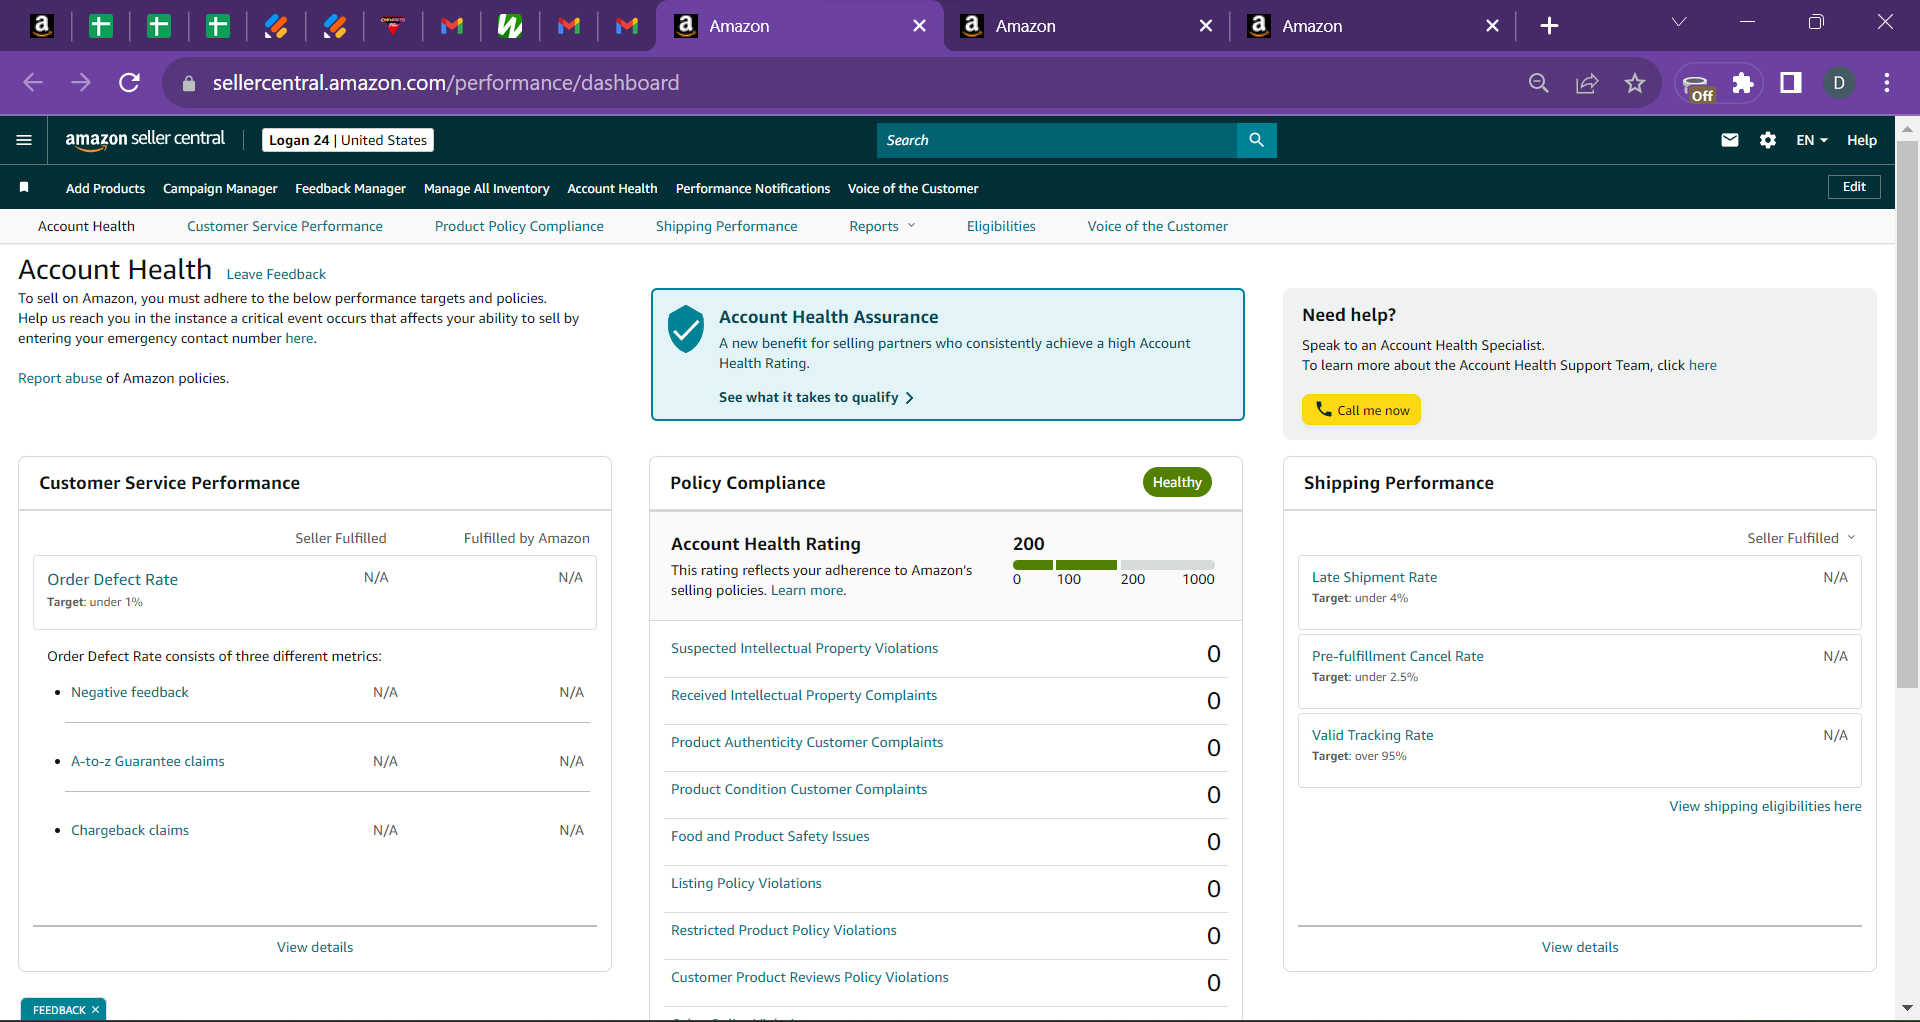Viewport: 1920px width, 1022px height.
Task: Select Account Health sub-navigation tab
Action: coord(86,226)
